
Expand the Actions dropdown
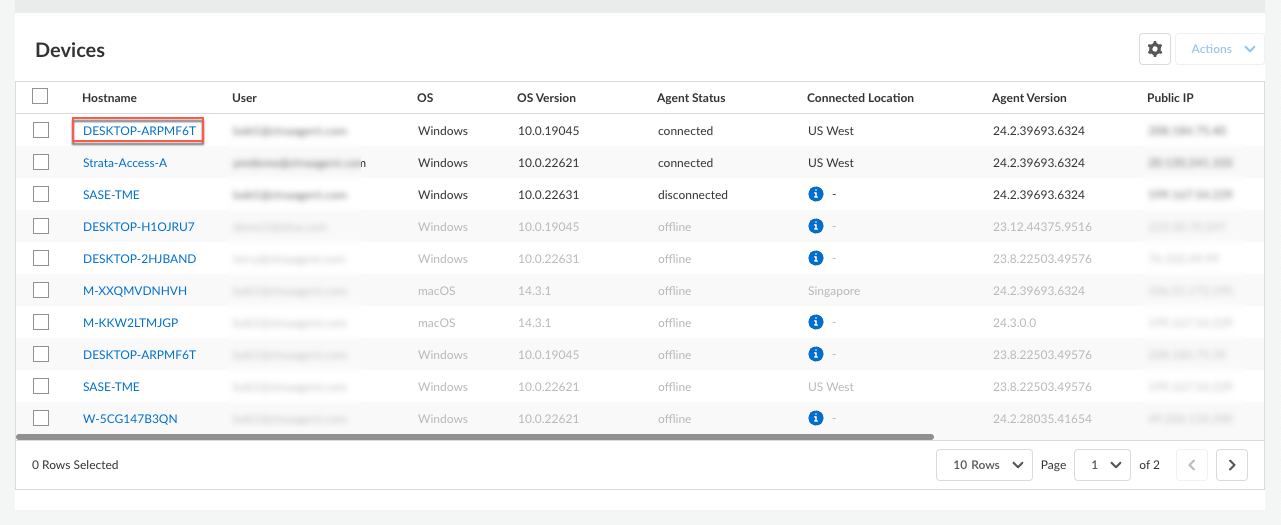[x=1220, y=49]
